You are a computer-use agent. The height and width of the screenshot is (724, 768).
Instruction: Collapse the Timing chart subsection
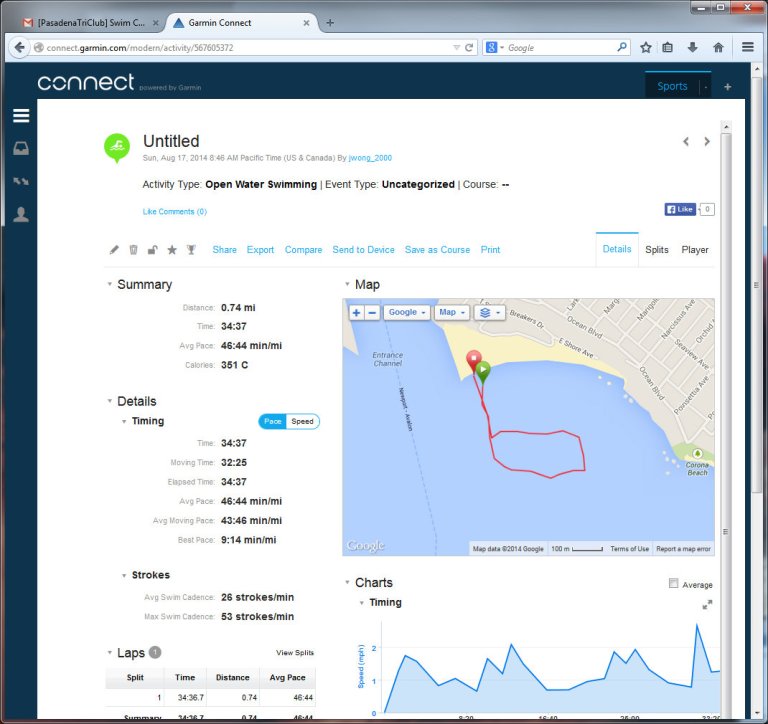(x=361, y=603)
